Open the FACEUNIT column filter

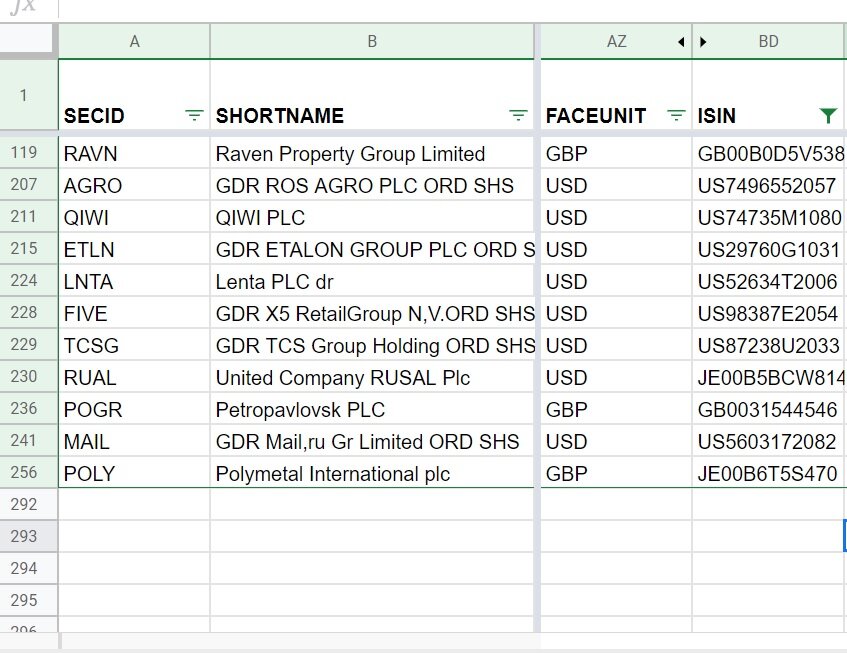click(676, 115)
